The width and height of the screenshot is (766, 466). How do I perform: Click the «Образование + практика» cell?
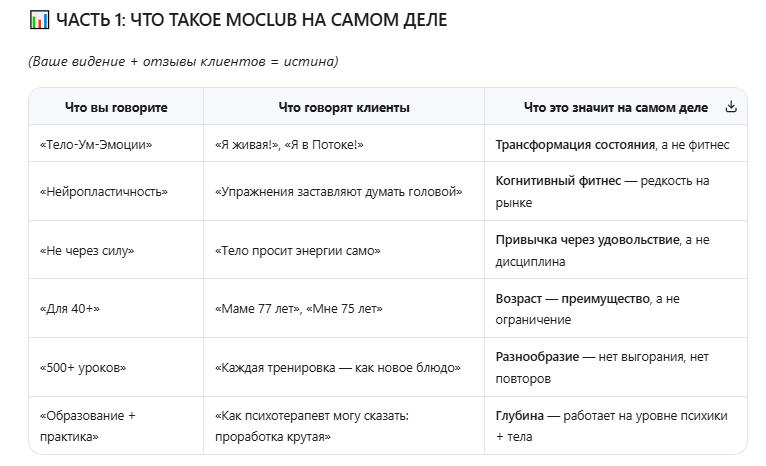88,425
